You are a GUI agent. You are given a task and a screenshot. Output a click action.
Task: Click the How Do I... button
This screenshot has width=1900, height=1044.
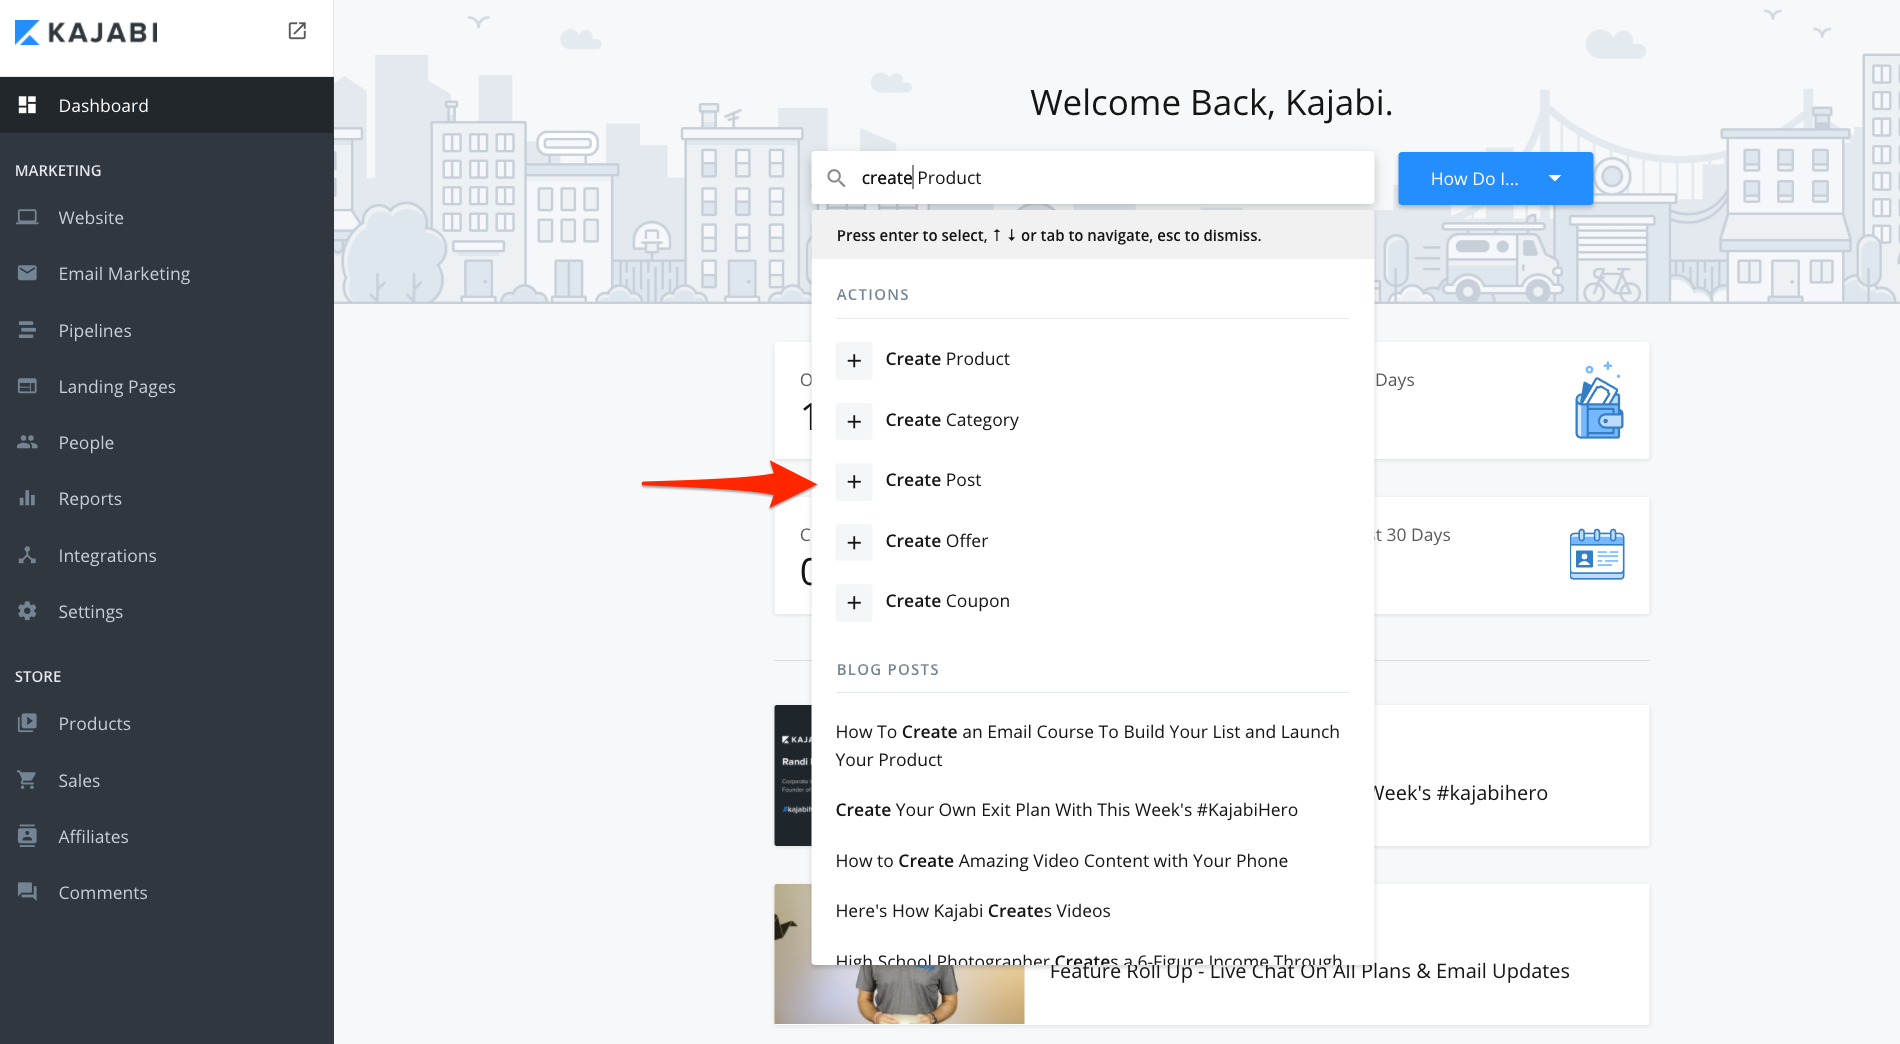click(x=1495, y=178)
